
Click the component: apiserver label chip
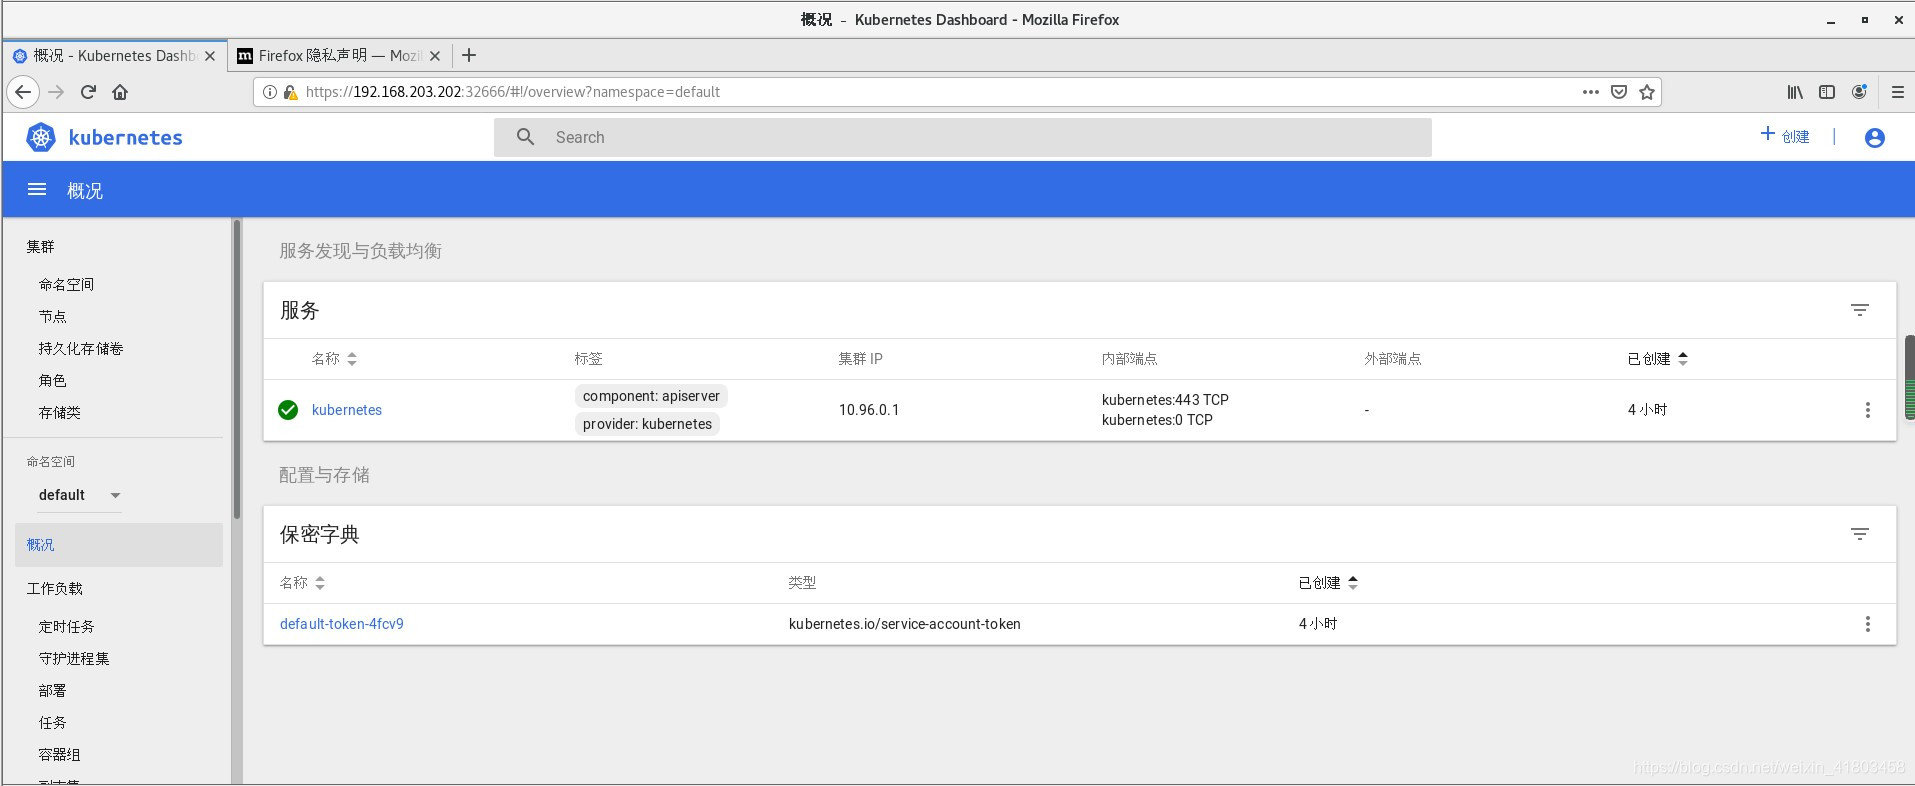tap(651, 396)
